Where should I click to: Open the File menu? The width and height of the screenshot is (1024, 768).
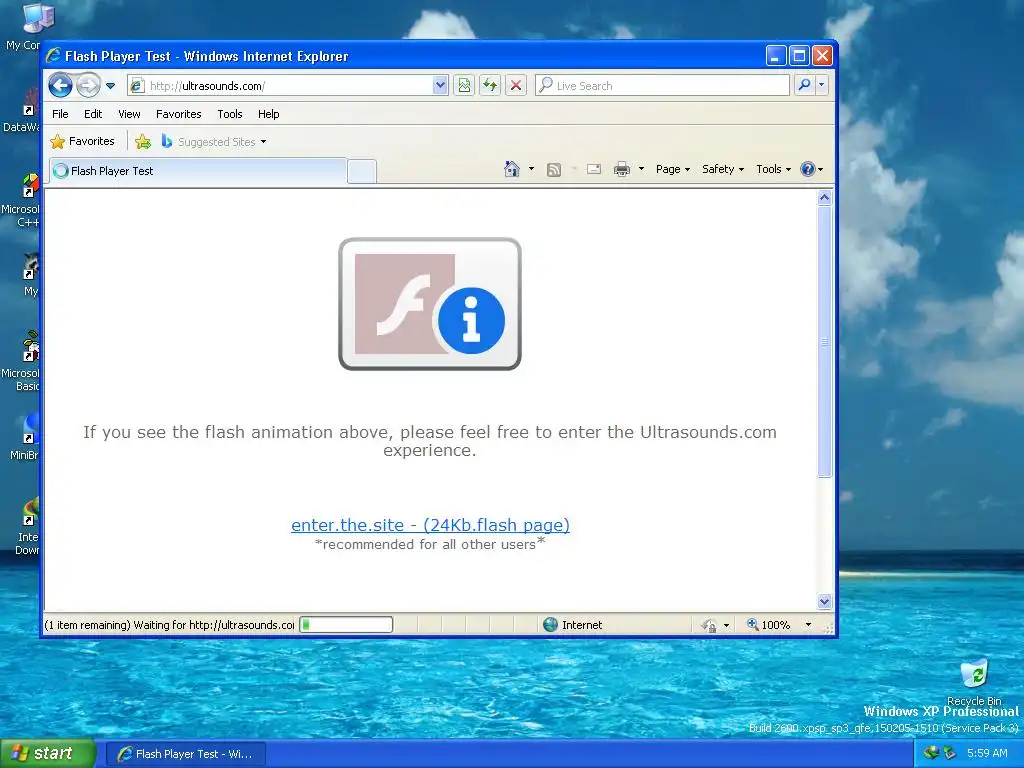[x=60, y=114]
